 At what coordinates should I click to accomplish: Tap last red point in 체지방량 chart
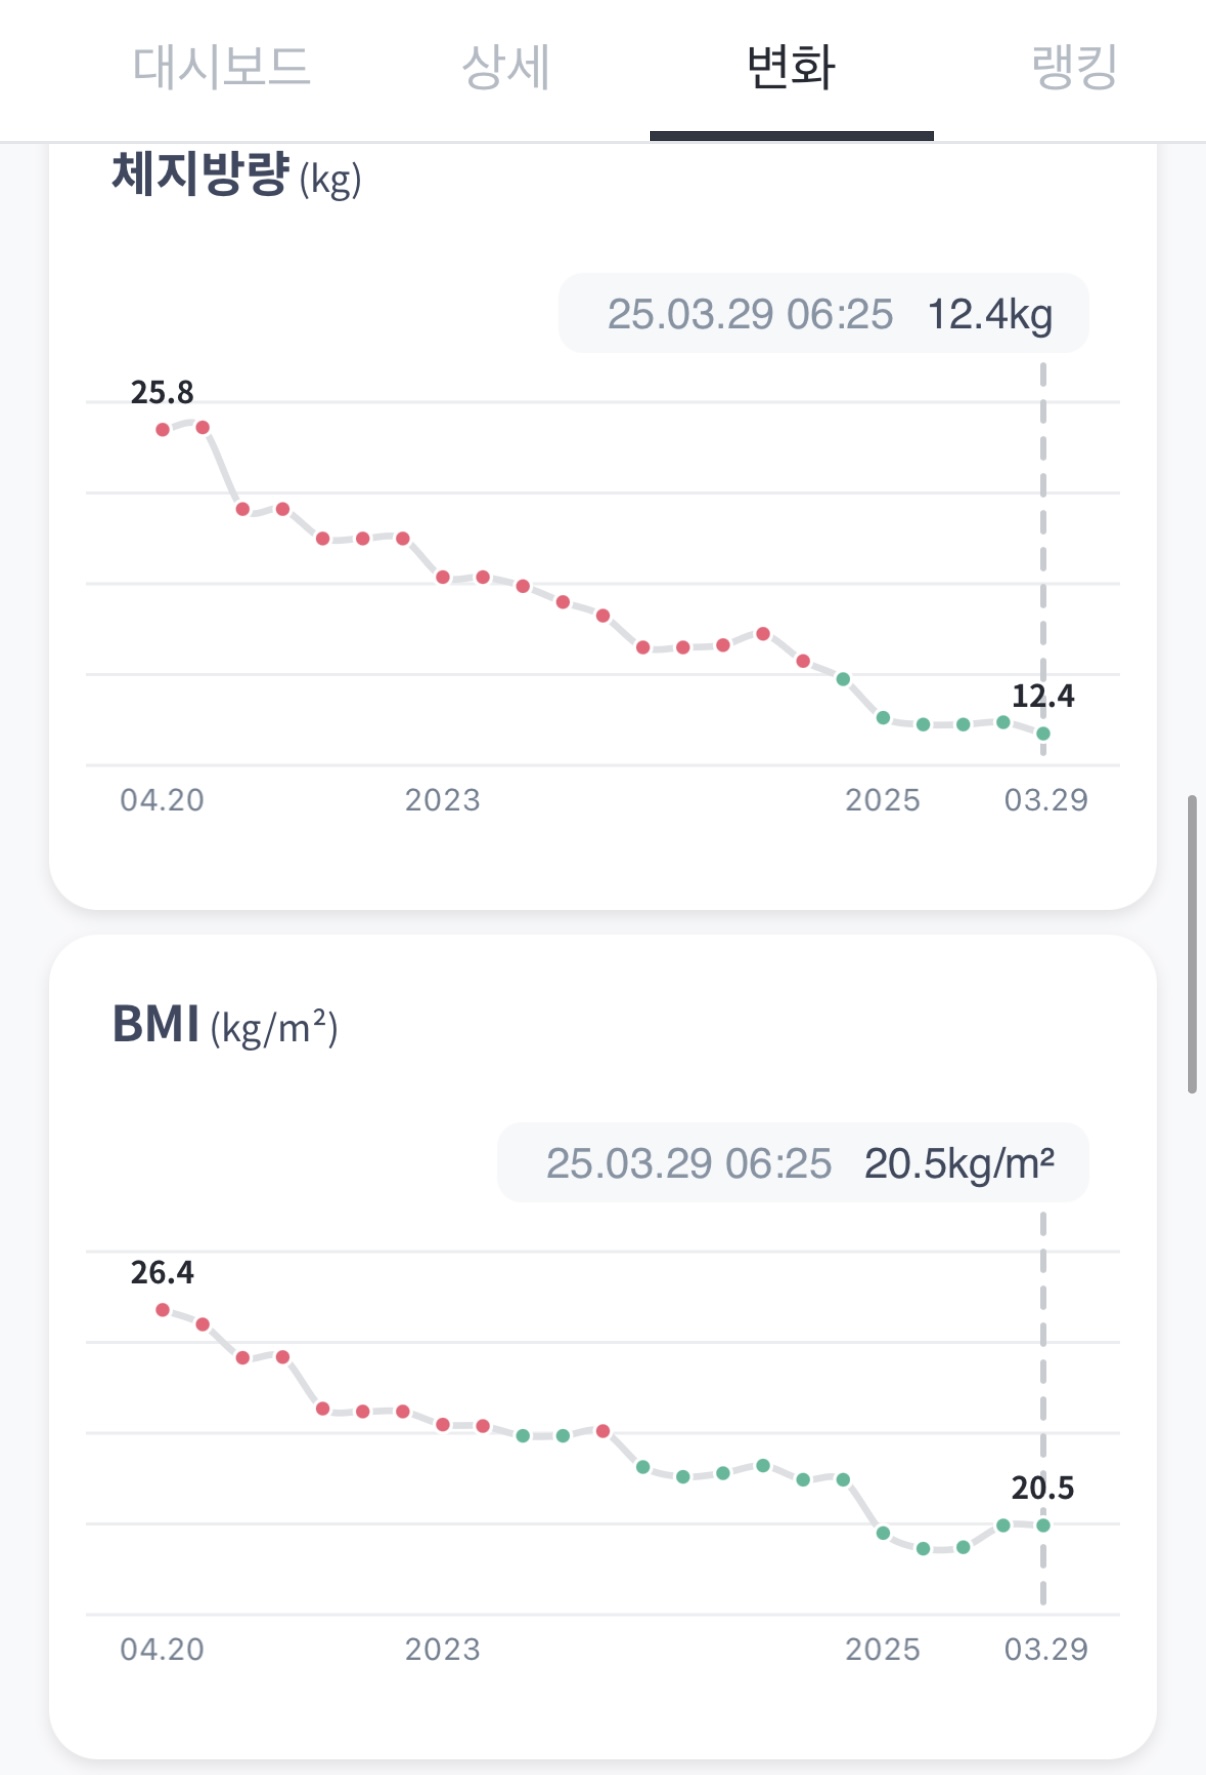click(x=803, y=661)
